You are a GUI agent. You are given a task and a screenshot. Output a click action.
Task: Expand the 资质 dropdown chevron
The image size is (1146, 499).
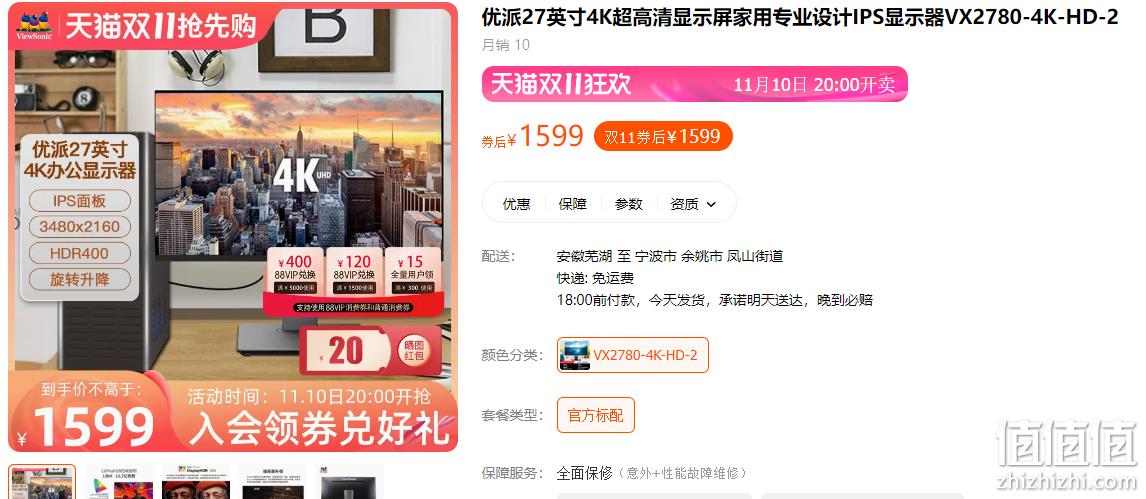click(711, 205)
